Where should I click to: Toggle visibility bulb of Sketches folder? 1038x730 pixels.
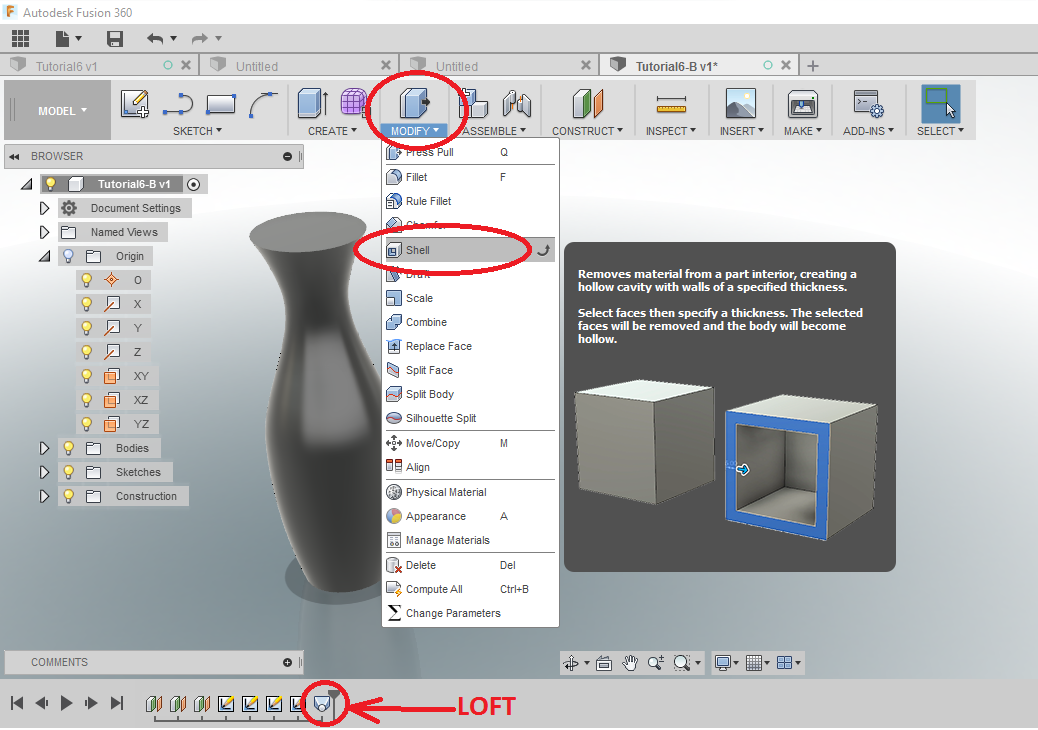pyautogui.click(x=68, y=472)
